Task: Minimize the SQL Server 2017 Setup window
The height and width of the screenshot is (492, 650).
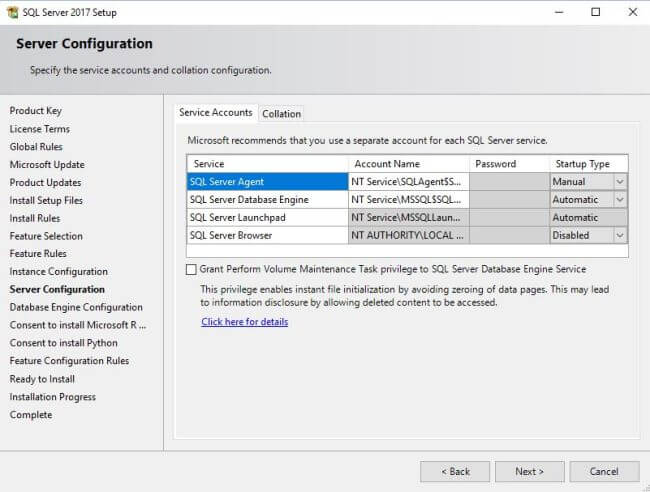Action: point(559,12)
